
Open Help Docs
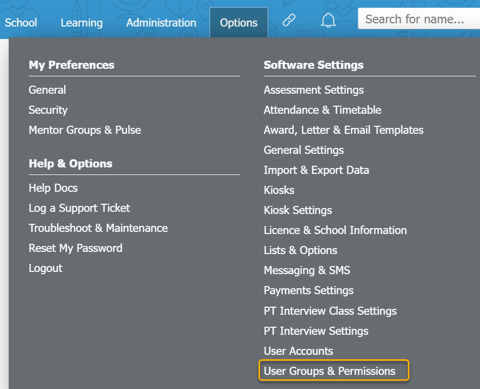(x=53, y=188)
